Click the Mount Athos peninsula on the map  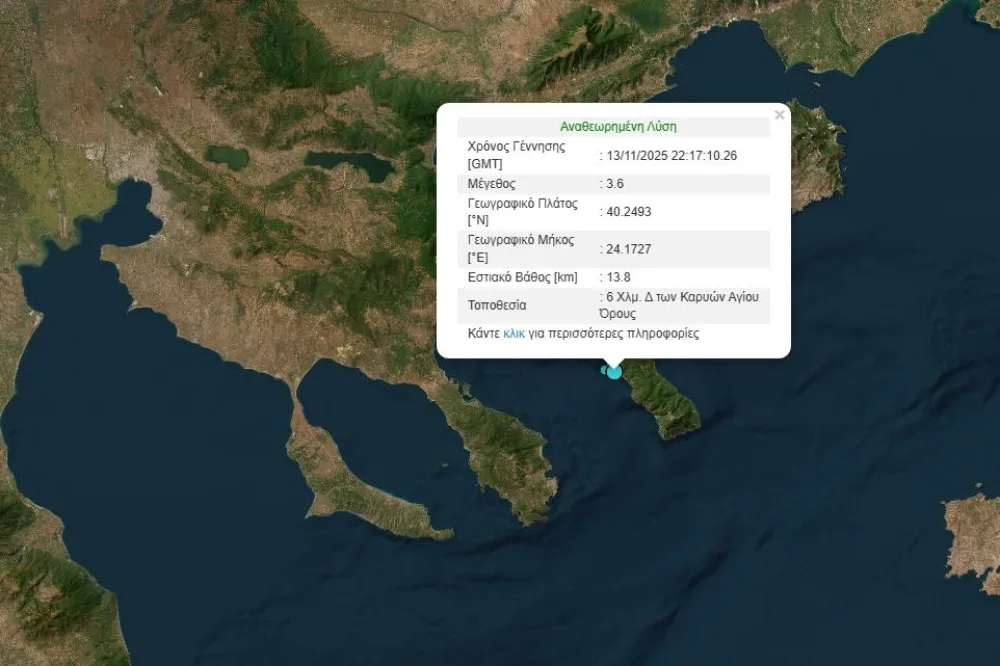[x=665, y=400]
